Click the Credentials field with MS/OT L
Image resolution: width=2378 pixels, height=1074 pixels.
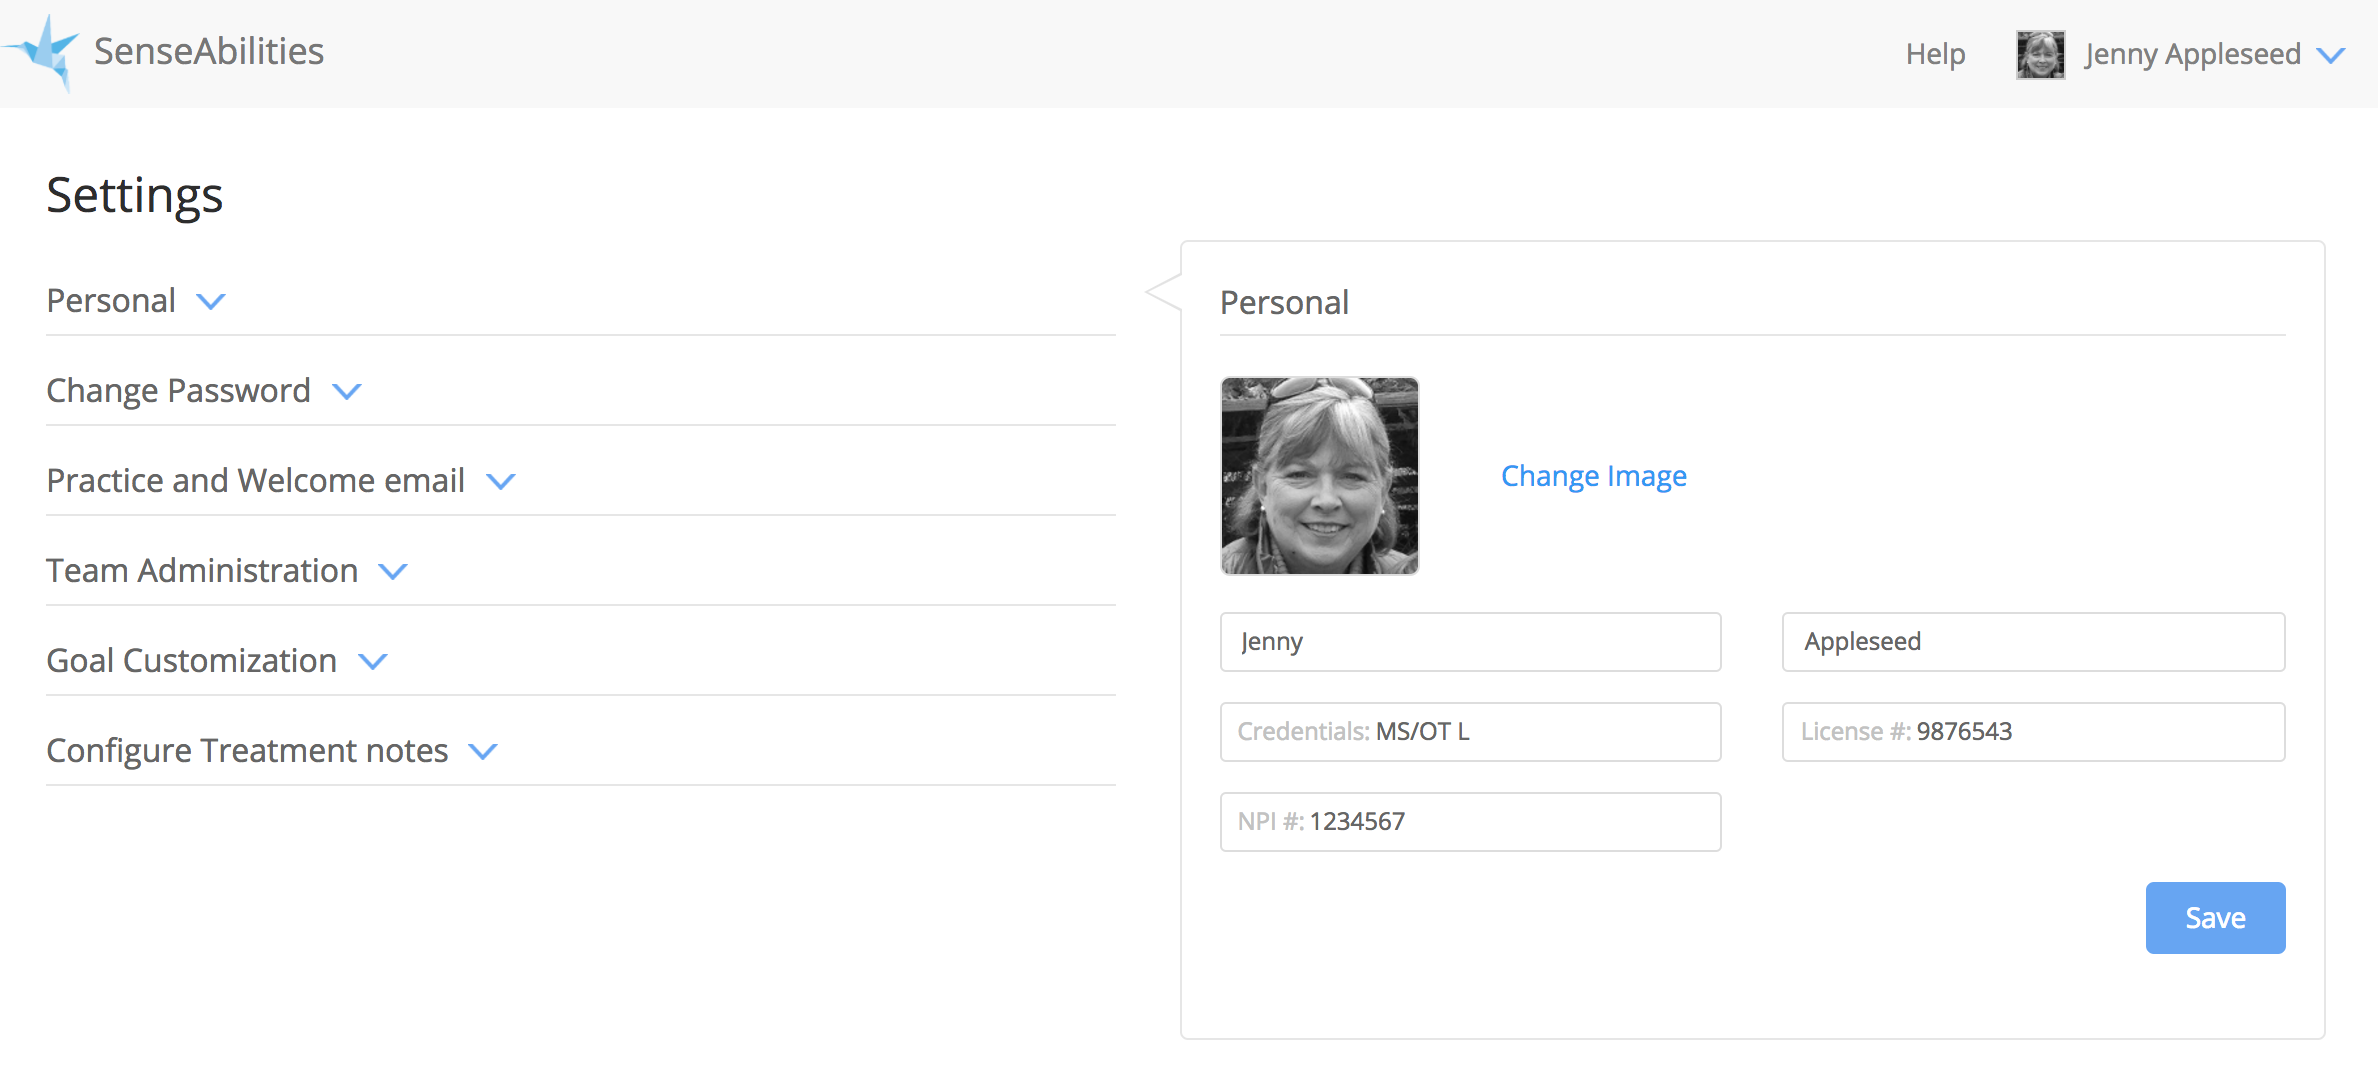click(1470, 732)
